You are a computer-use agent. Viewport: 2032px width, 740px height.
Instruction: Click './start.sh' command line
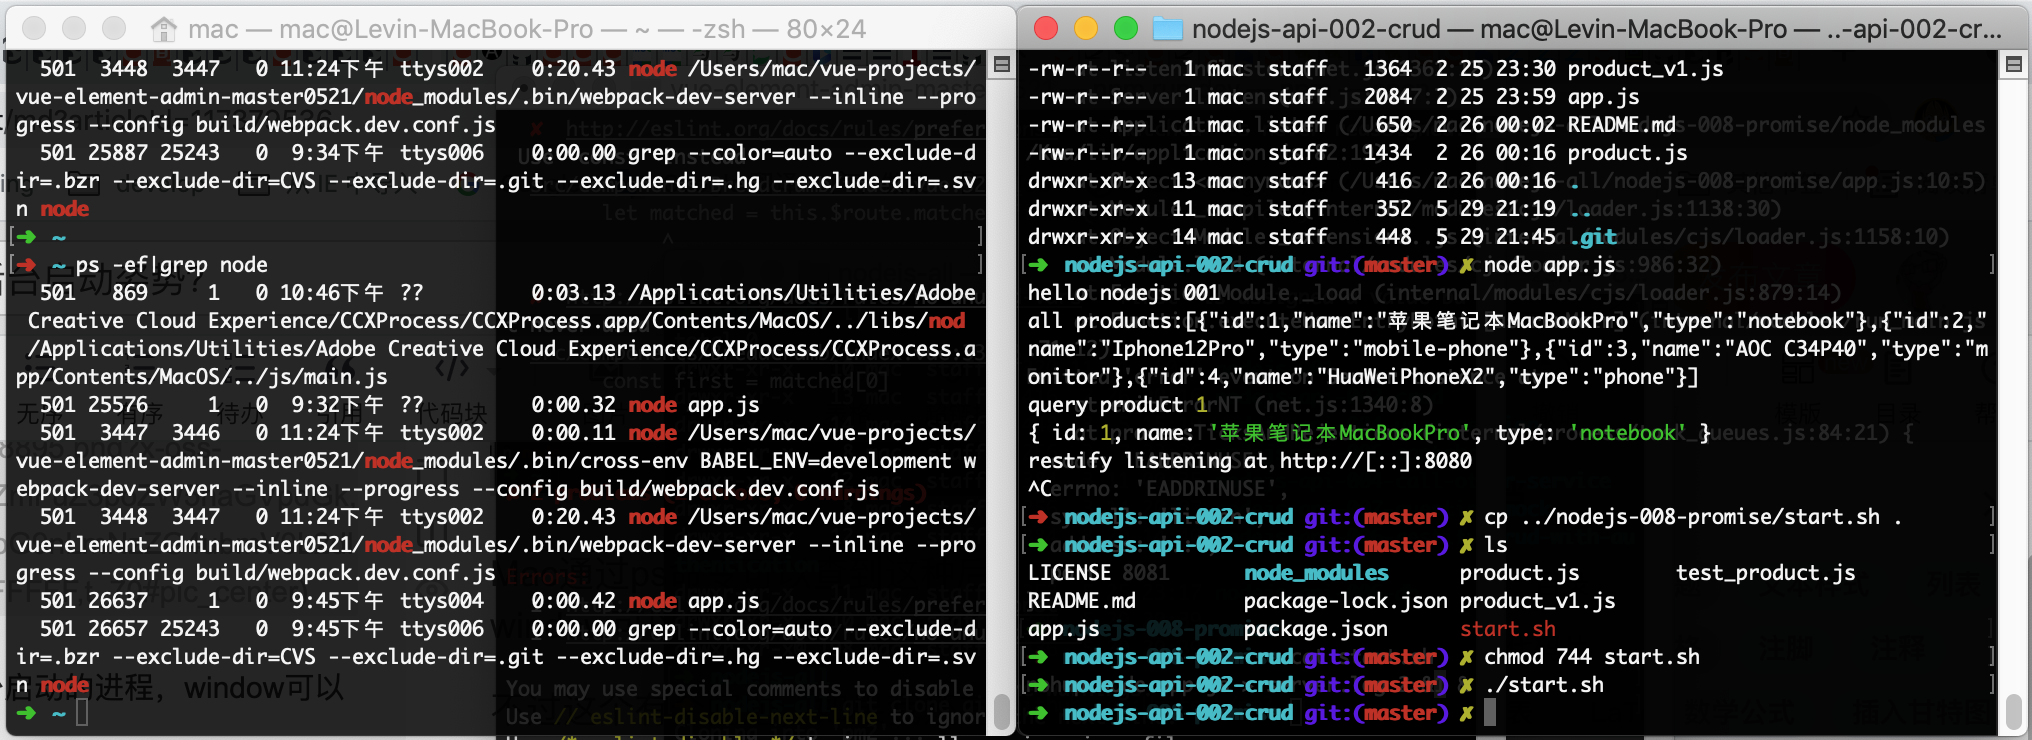click(x=1543, y=685)
